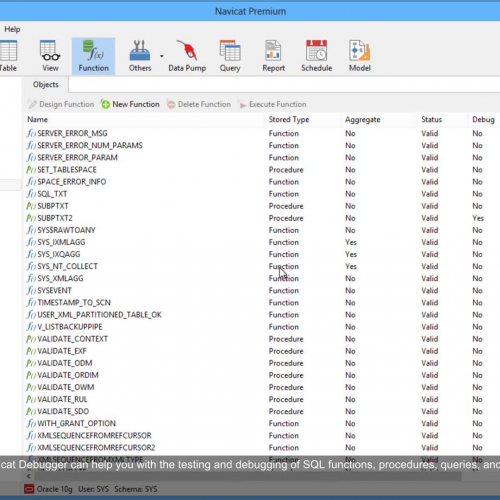Select the XMLSEQUENCEFROMREFCURSOR function name
This screenshot has width=500, height=500.
94,436
